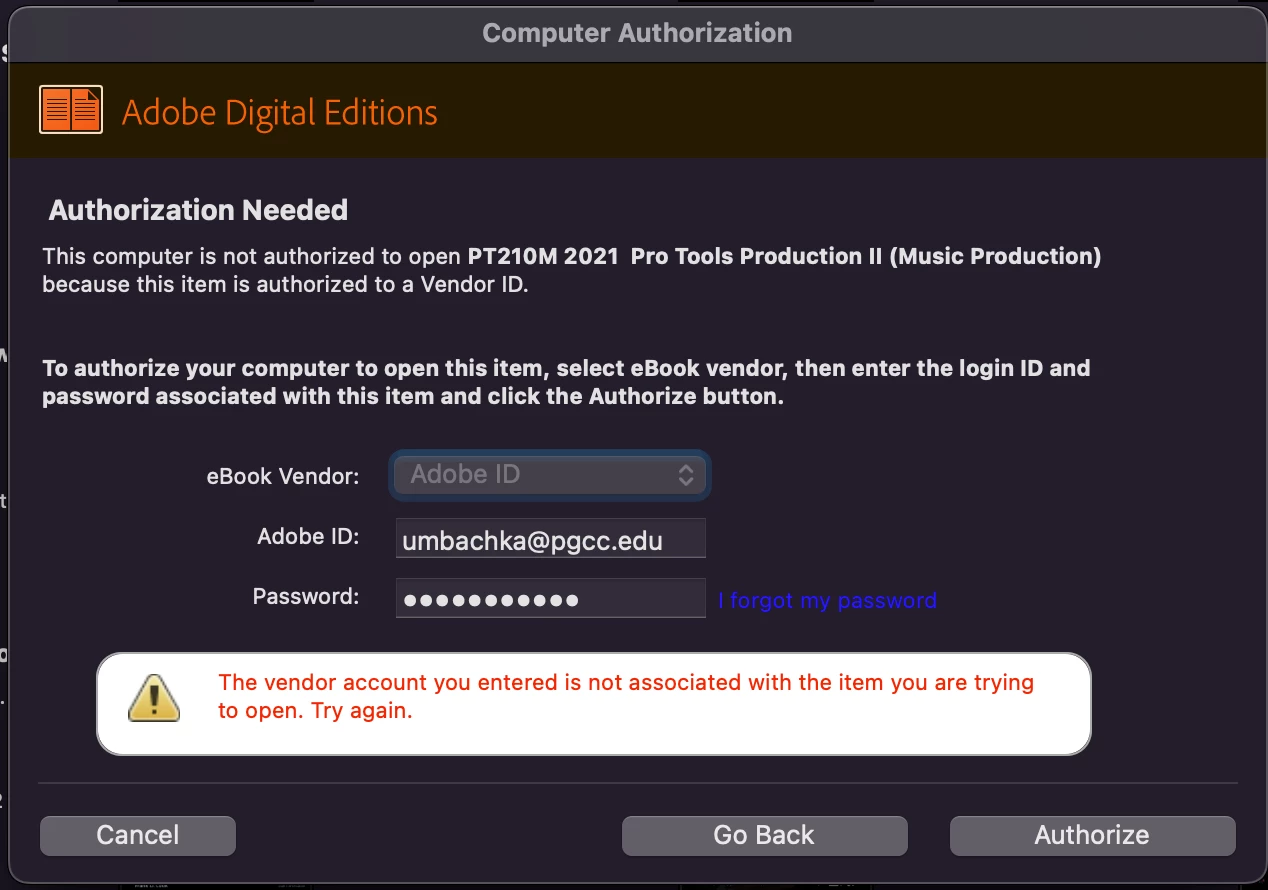Click the Authorize button
Viewport: 1268px width, 890px height.
click(x=1092, y=835)
